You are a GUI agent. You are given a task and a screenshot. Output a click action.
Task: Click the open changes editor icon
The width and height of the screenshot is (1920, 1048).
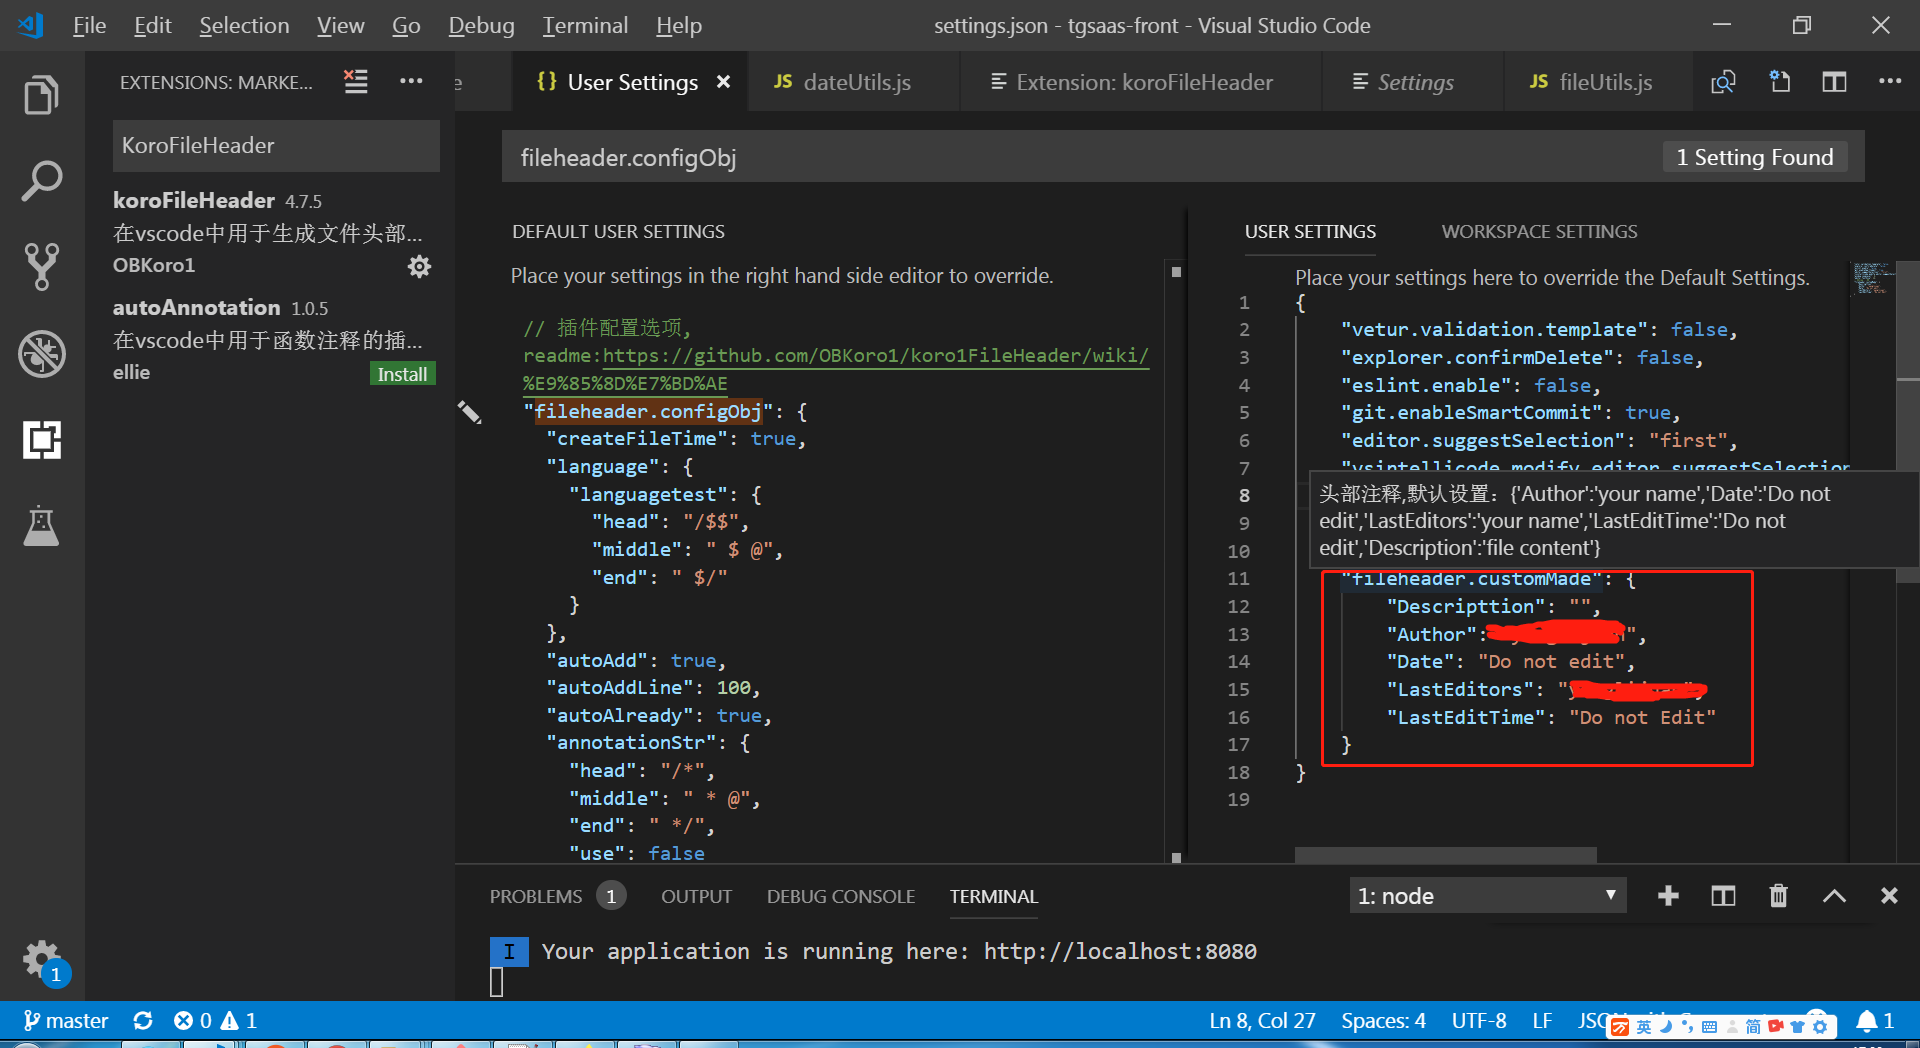click(1723, 82)
